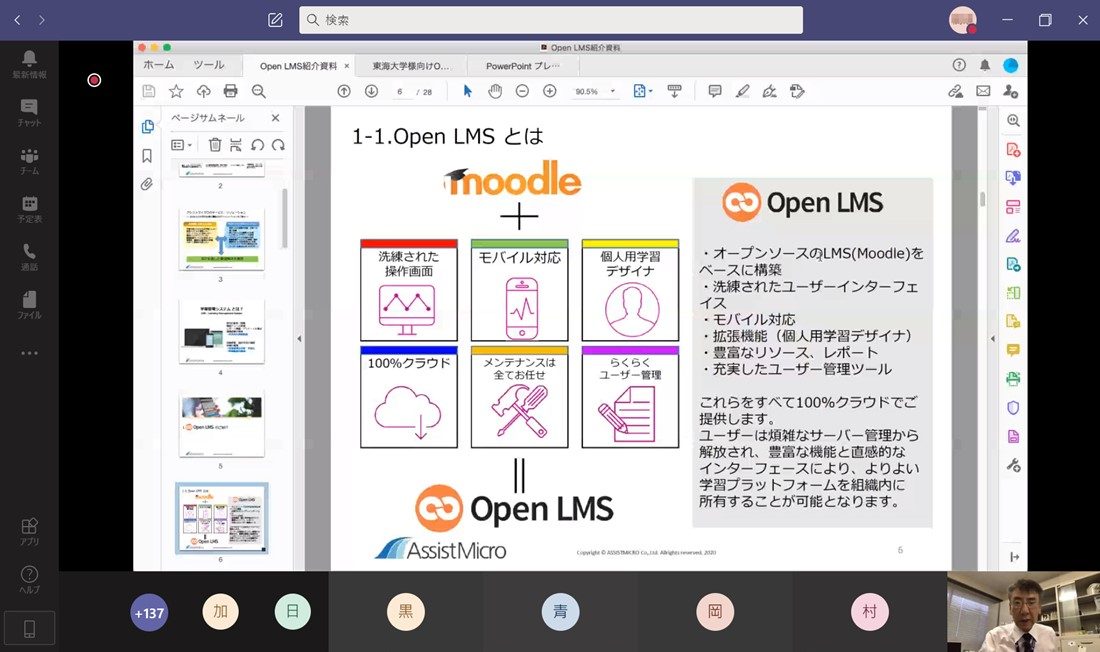The image size is (1100, 652).
Task: Zoom out with the minus button
Action: click(x=522, y=91)
